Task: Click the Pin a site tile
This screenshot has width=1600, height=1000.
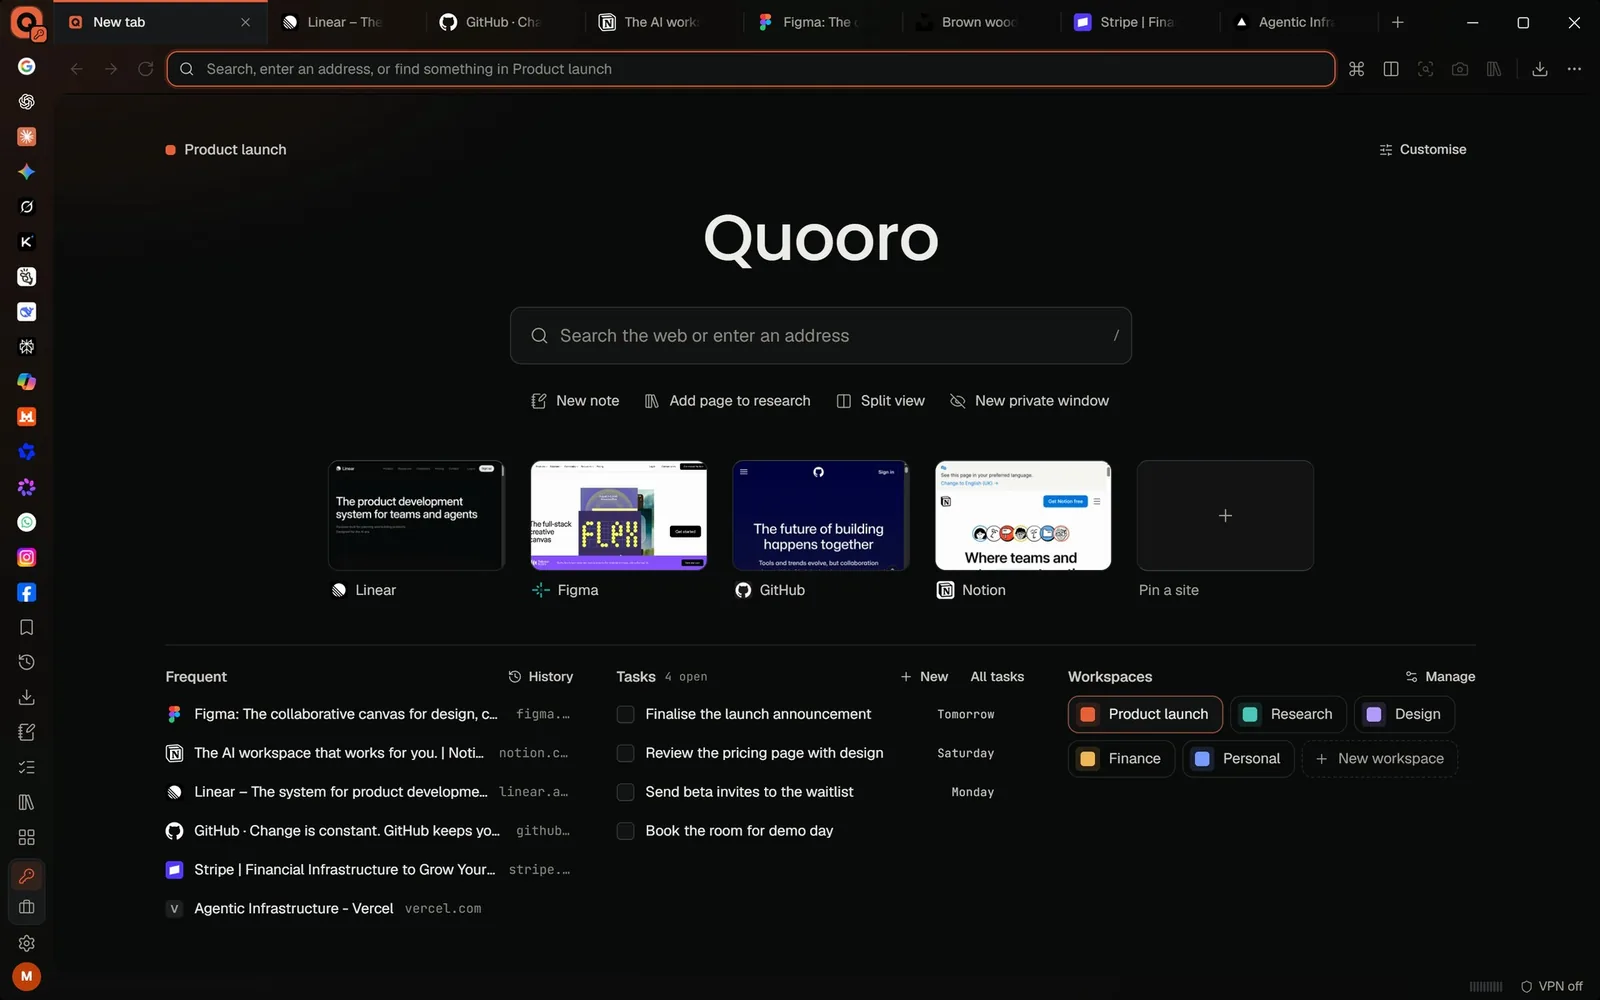Action: click(1225, 516)
